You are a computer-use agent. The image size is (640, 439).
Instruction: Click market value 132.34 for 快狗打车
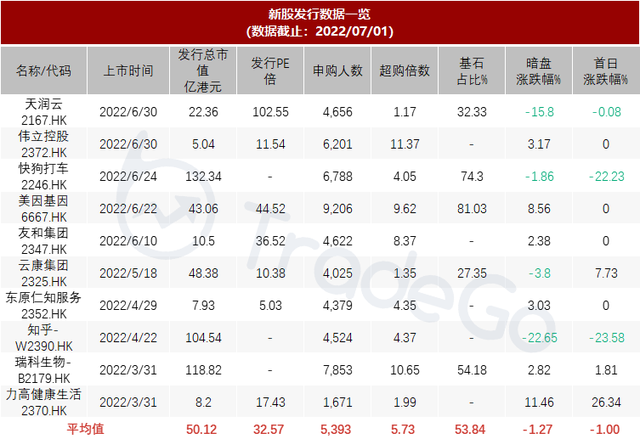pos(203,176)
